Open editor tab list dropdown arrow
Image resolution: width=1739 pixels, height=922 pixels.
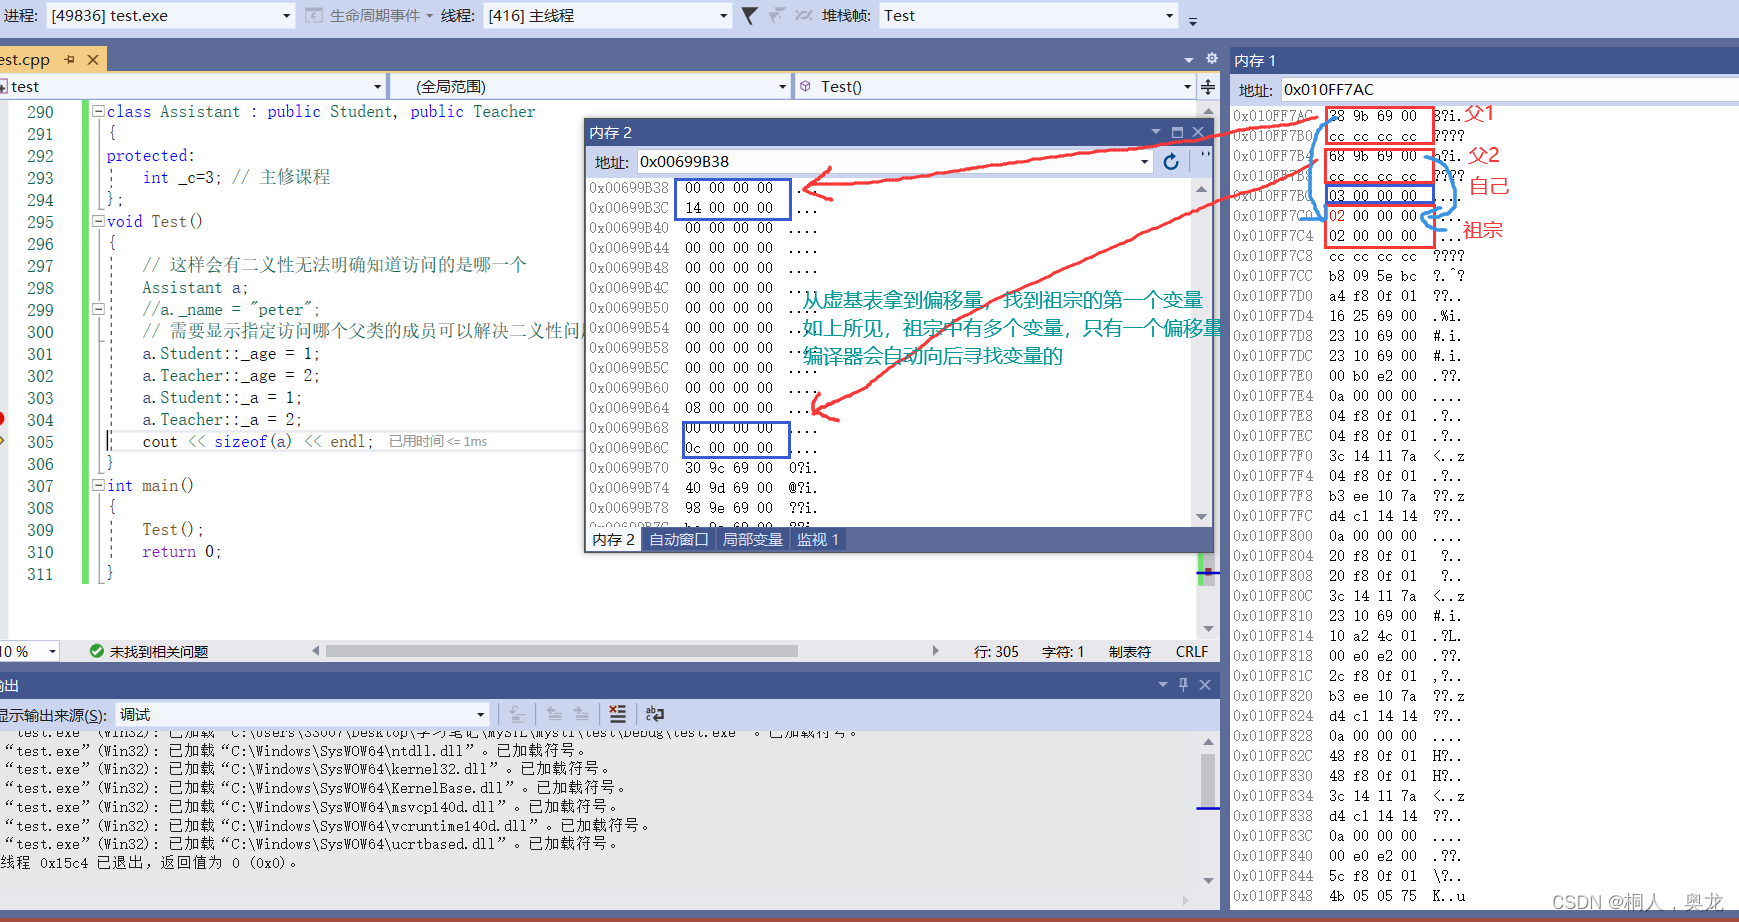(1189, 60)
